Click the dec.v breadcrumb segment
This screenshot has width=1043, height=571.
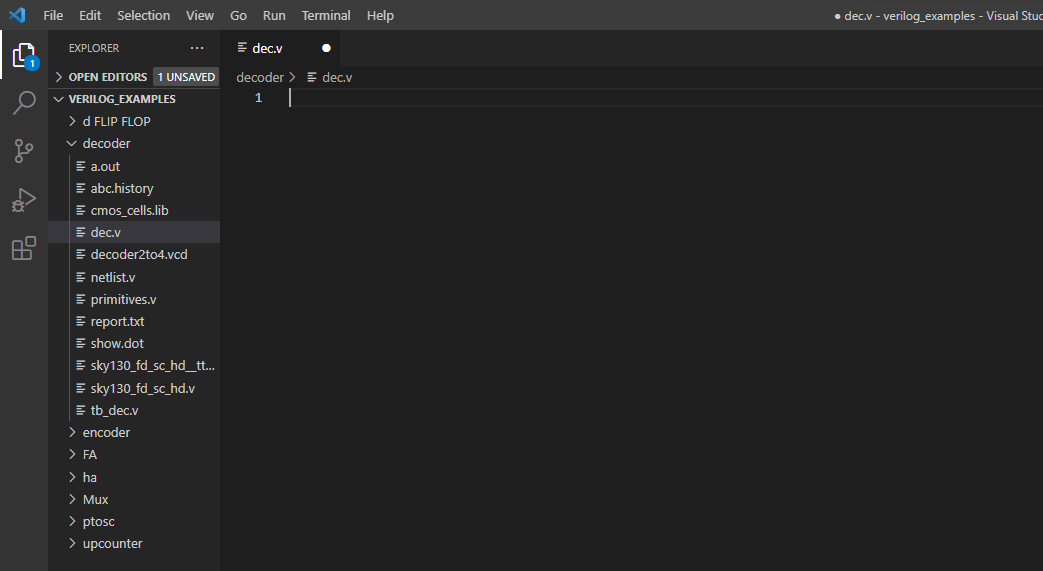tap(337, 77)
